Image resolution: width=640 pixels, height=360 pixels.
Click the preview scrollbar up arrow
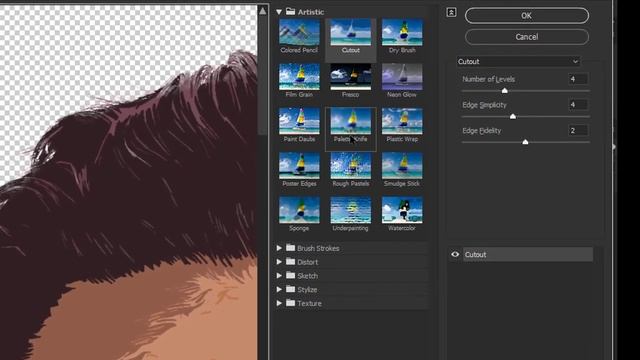[263, 11]
